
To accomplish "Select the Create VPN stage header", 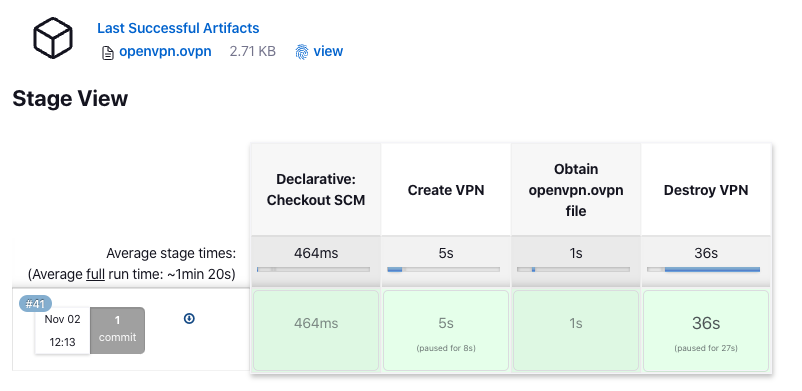I will (446, 190).
